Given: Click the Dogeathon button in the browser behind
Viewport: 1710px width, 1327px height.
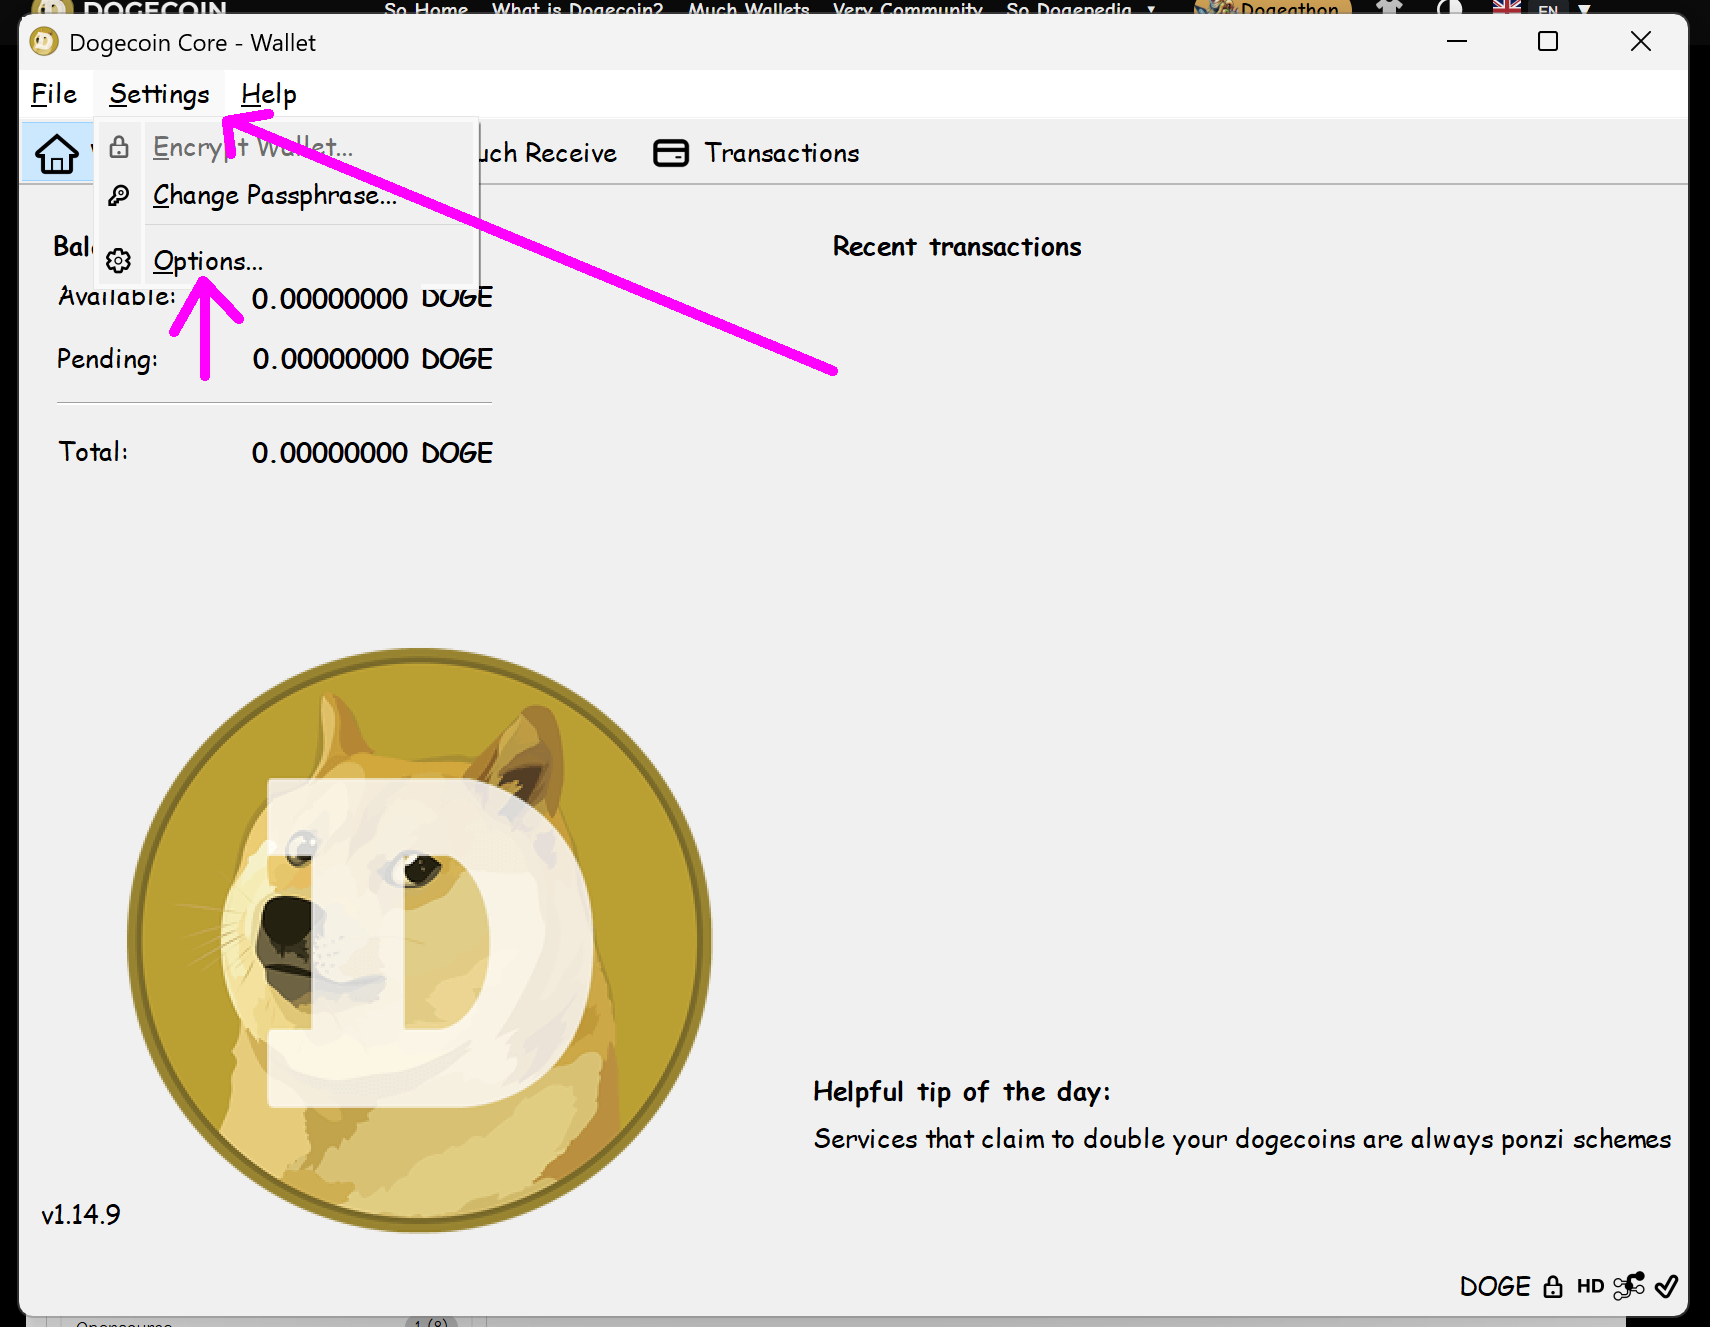Looking at the screenshot, I should [x=1272, y=8].
